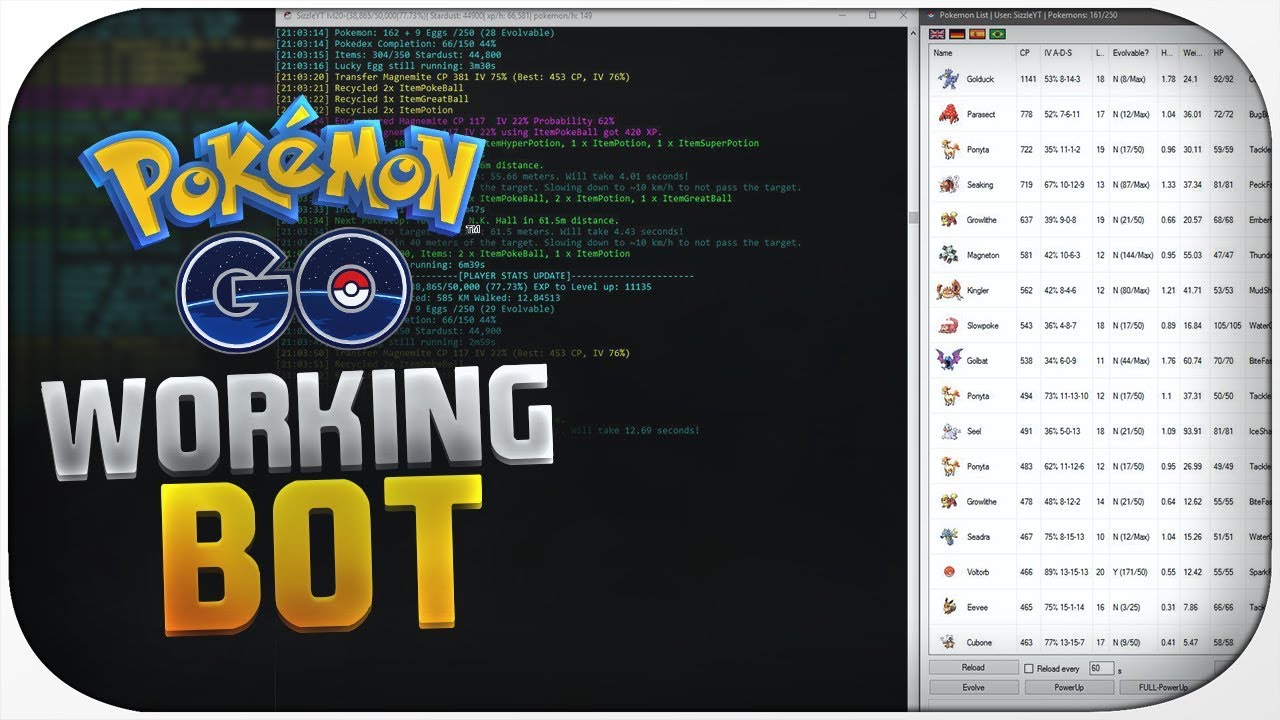Click the Golduck sprite icon
This screenshot has width=1280, height=720.
tap(948, 79)
